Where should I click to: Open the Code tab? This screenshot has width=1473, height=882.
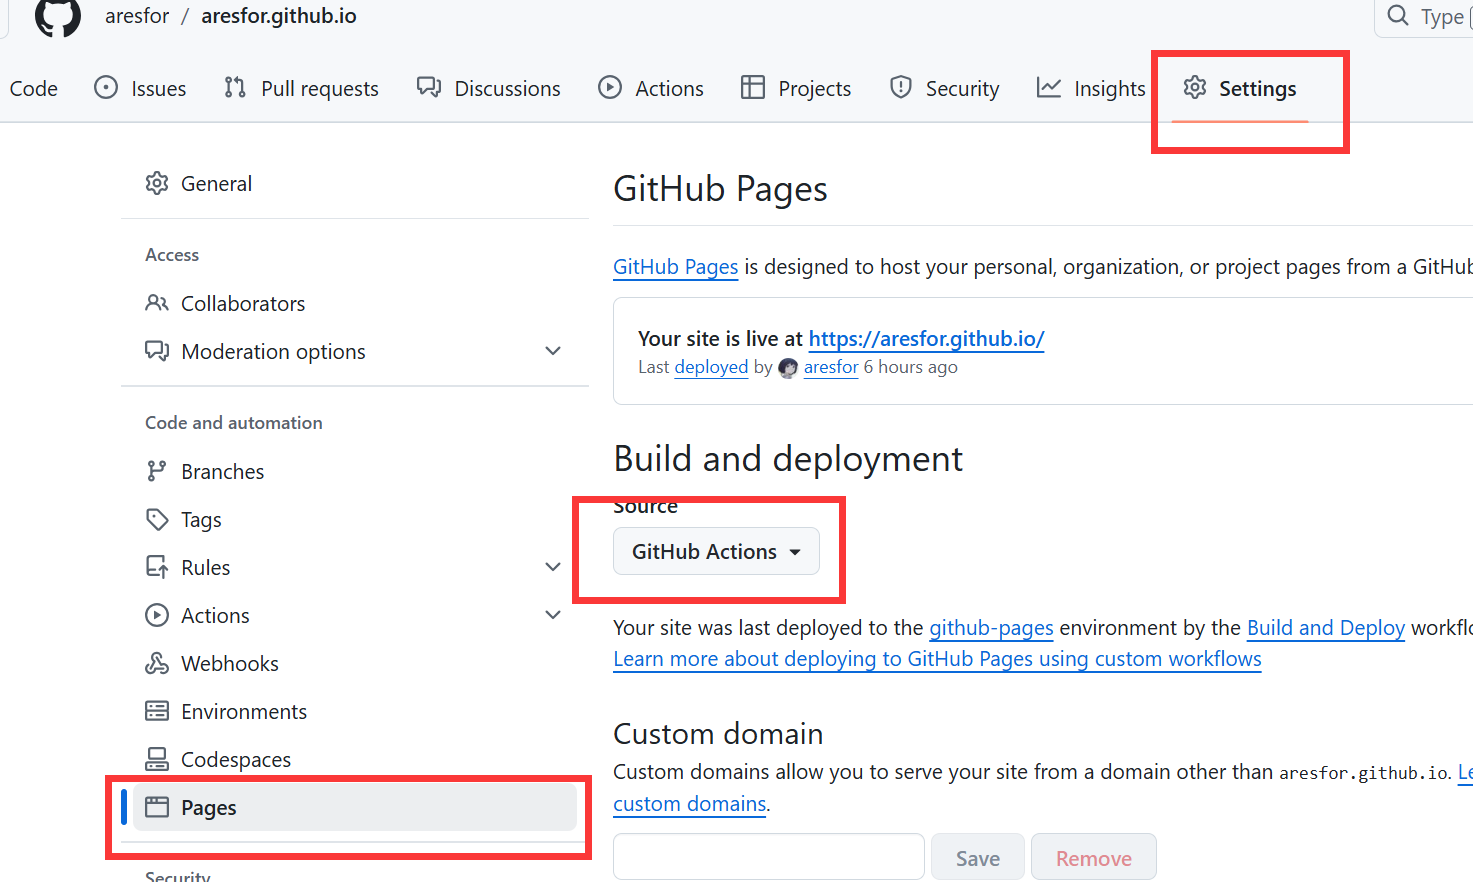[x=33, y=88]
